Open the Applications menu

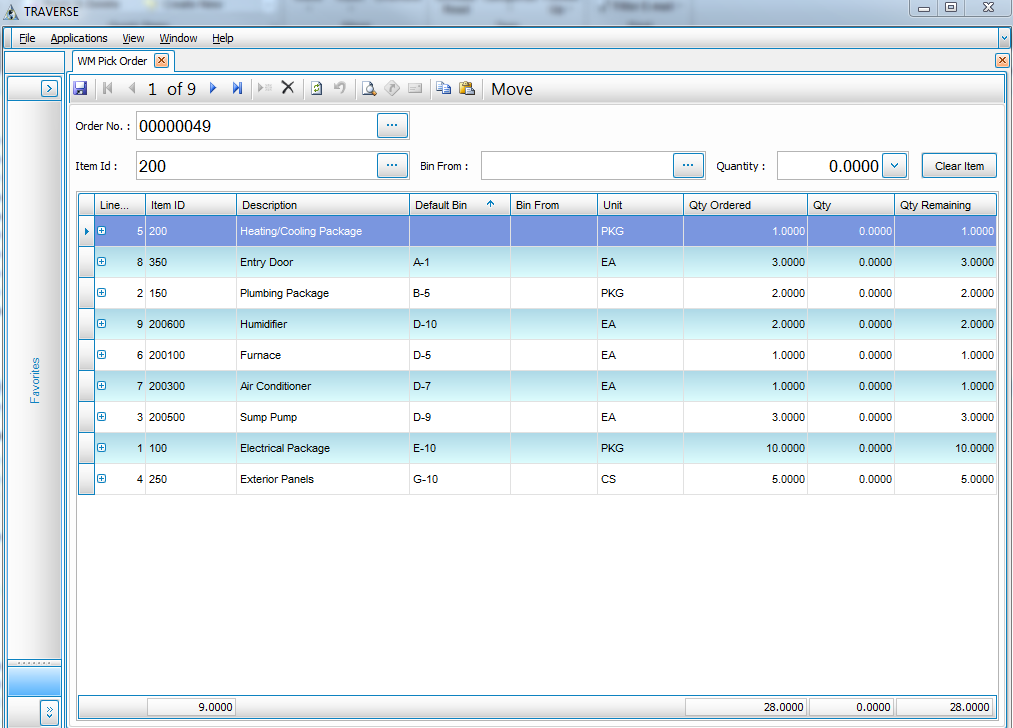(x=79, y=38)
